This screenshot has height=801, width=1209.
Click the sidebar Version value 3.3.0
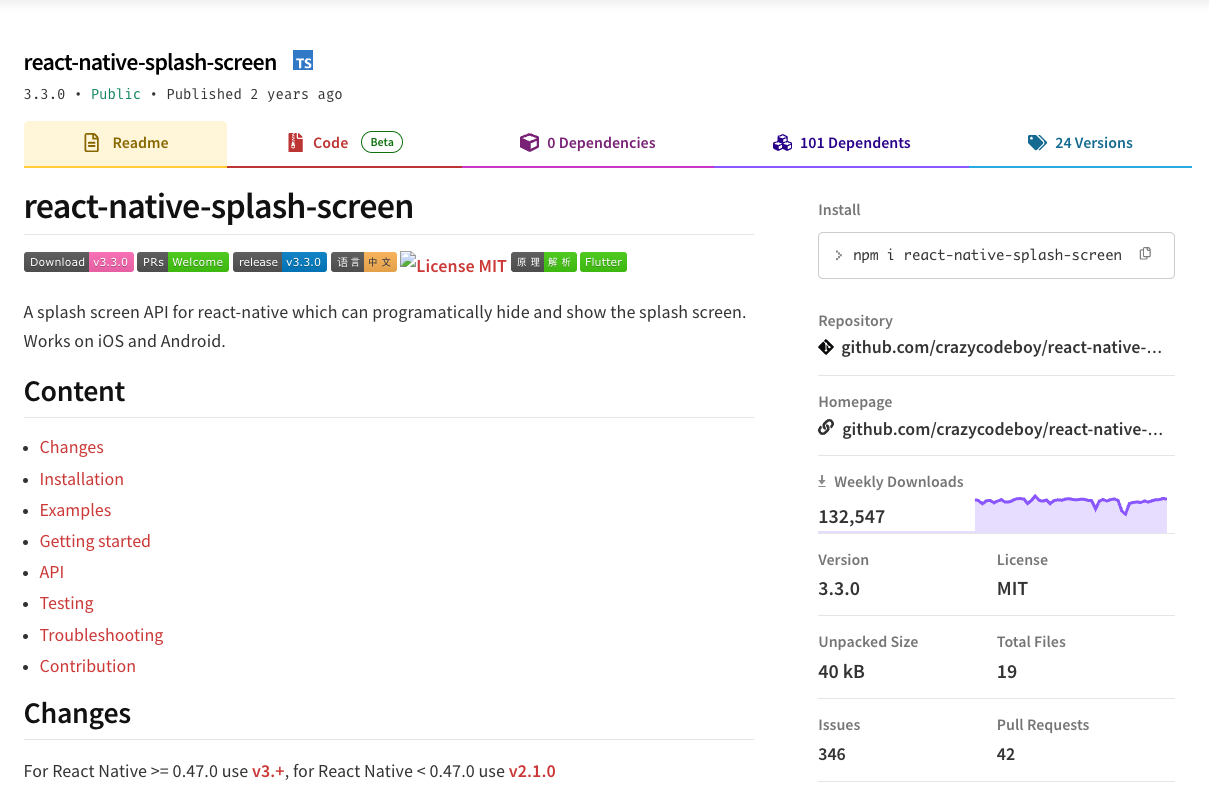pos(839,588)
